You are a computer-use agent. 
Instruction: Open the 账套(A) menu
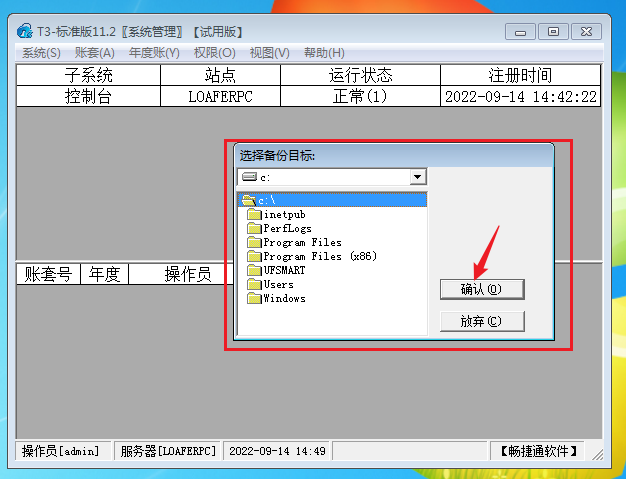point(95,53)
